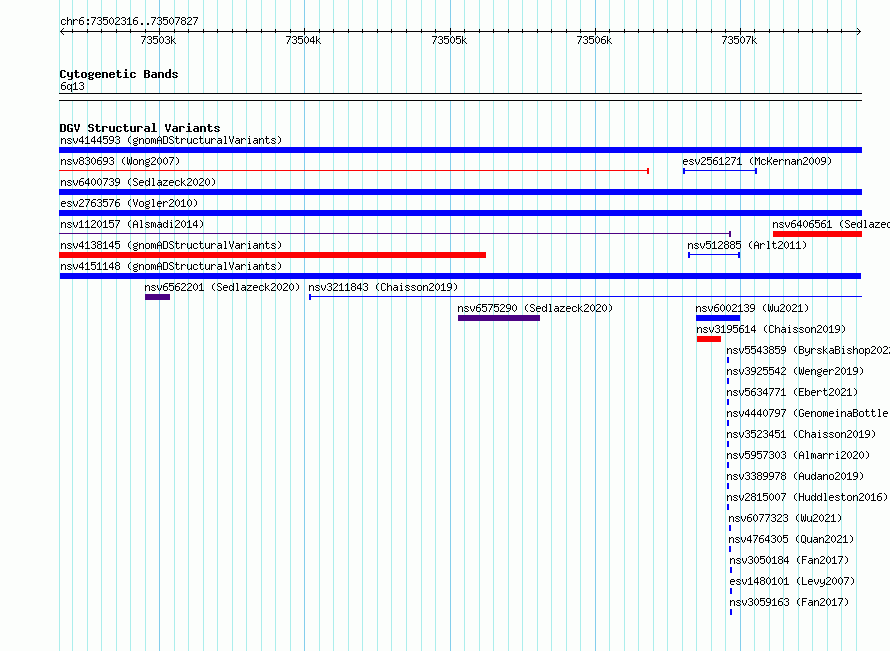Click the thin red line for nsv830693
Screen dimensions: 890x651
tap(354, 171)
